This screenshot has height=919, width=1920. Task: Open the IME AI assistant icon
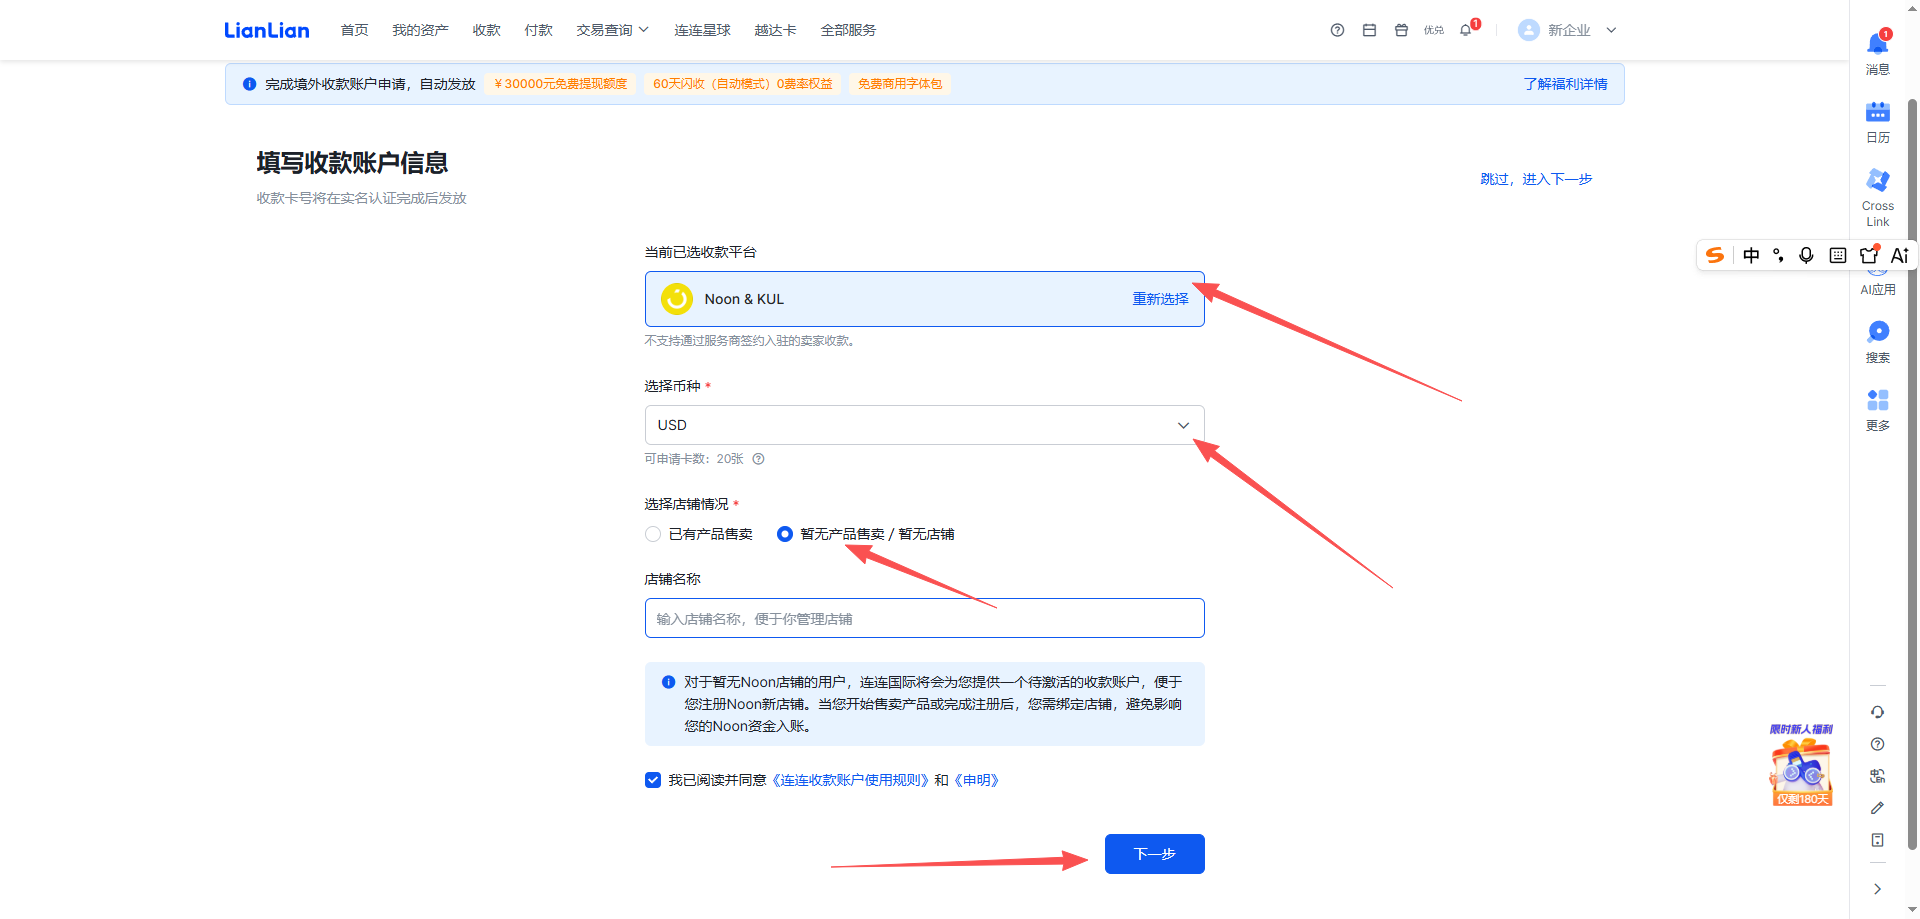coord(1900,255)
